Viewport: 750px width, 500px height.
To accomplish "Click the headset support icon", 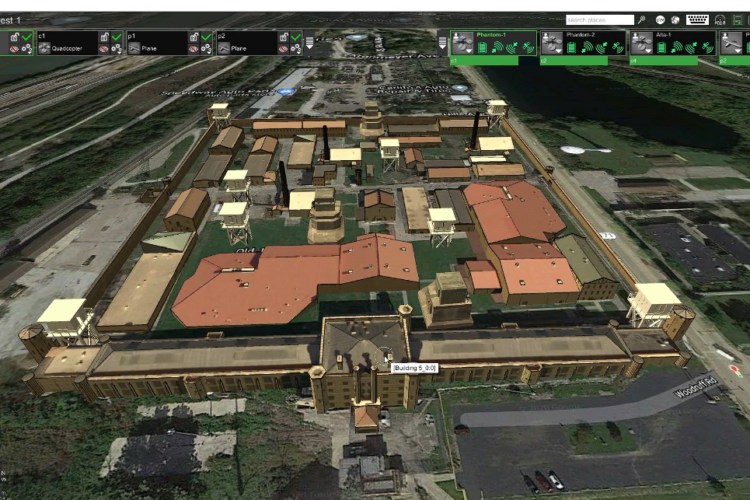I will click(x=720, y=19).
